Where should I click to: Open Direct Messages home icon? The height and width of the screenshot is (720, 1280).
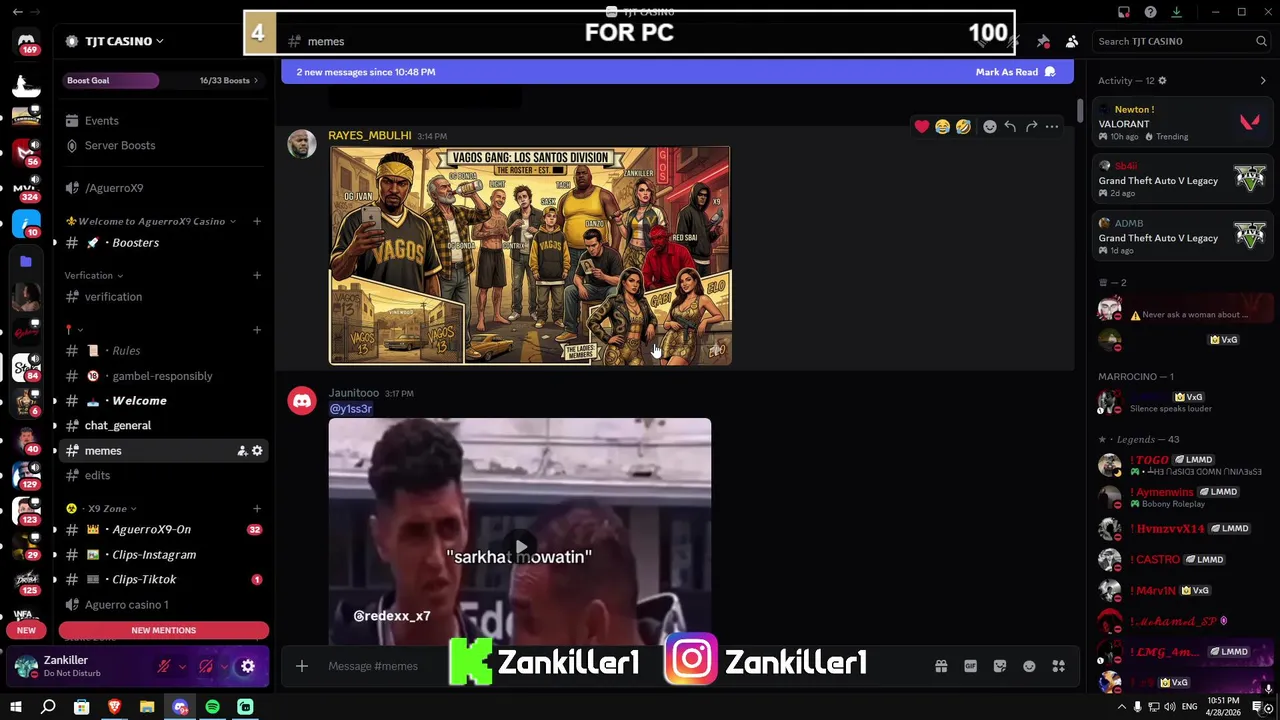point(26,43)
